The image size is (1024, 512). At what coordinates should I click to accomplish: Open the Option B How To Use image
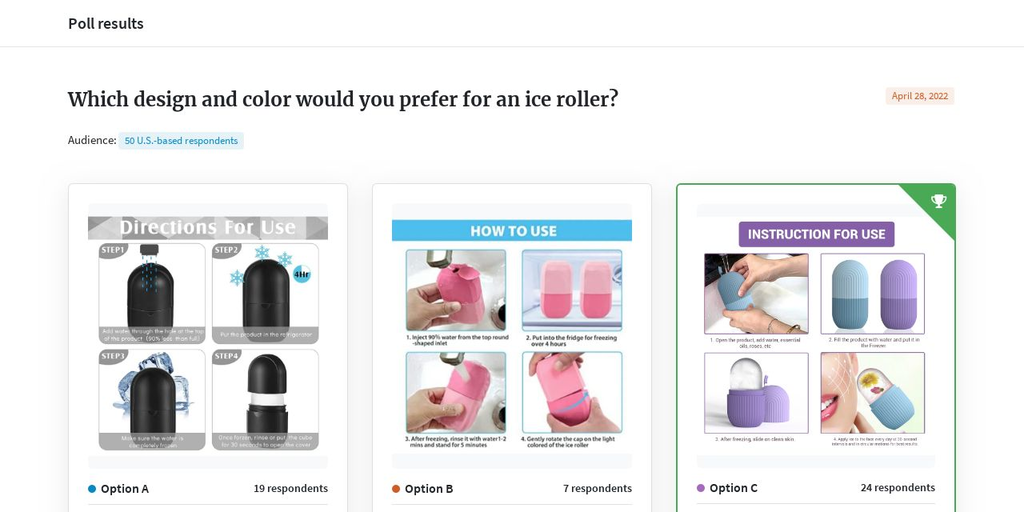pos(511,336)
